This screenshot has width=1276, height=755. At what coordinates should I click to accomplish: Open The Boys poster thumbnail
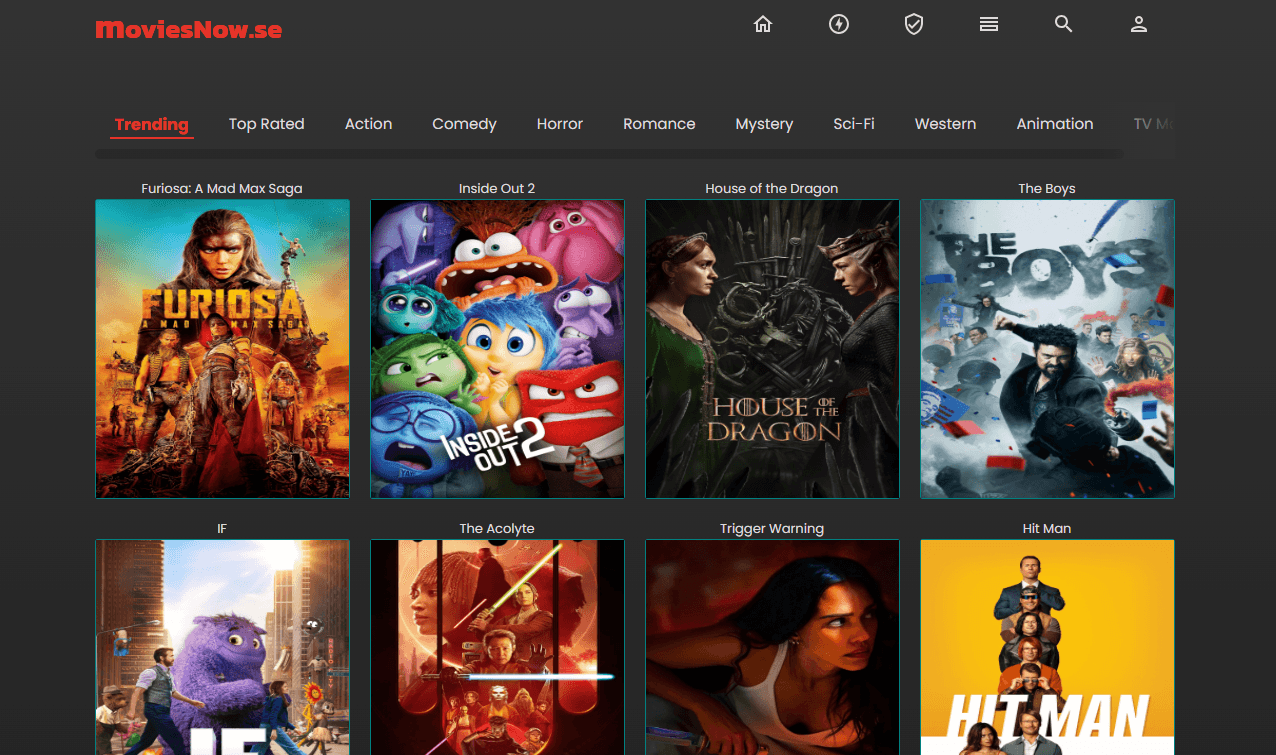coord(1047,348)
